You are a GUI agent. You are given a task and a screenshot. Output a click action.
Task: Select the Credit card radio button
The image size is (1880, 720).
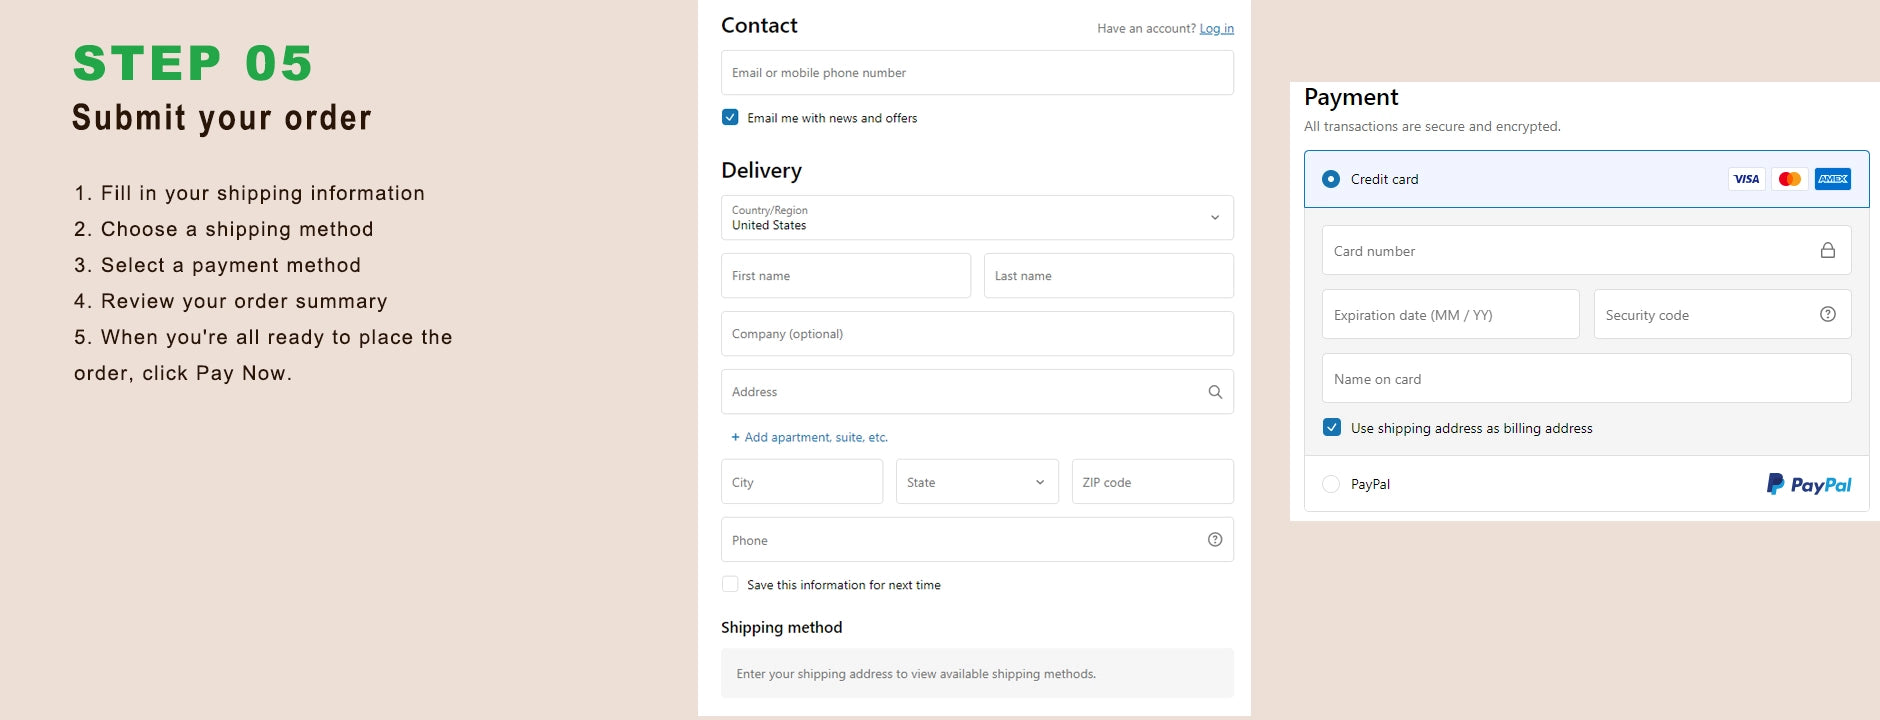tap(1331, 179)
